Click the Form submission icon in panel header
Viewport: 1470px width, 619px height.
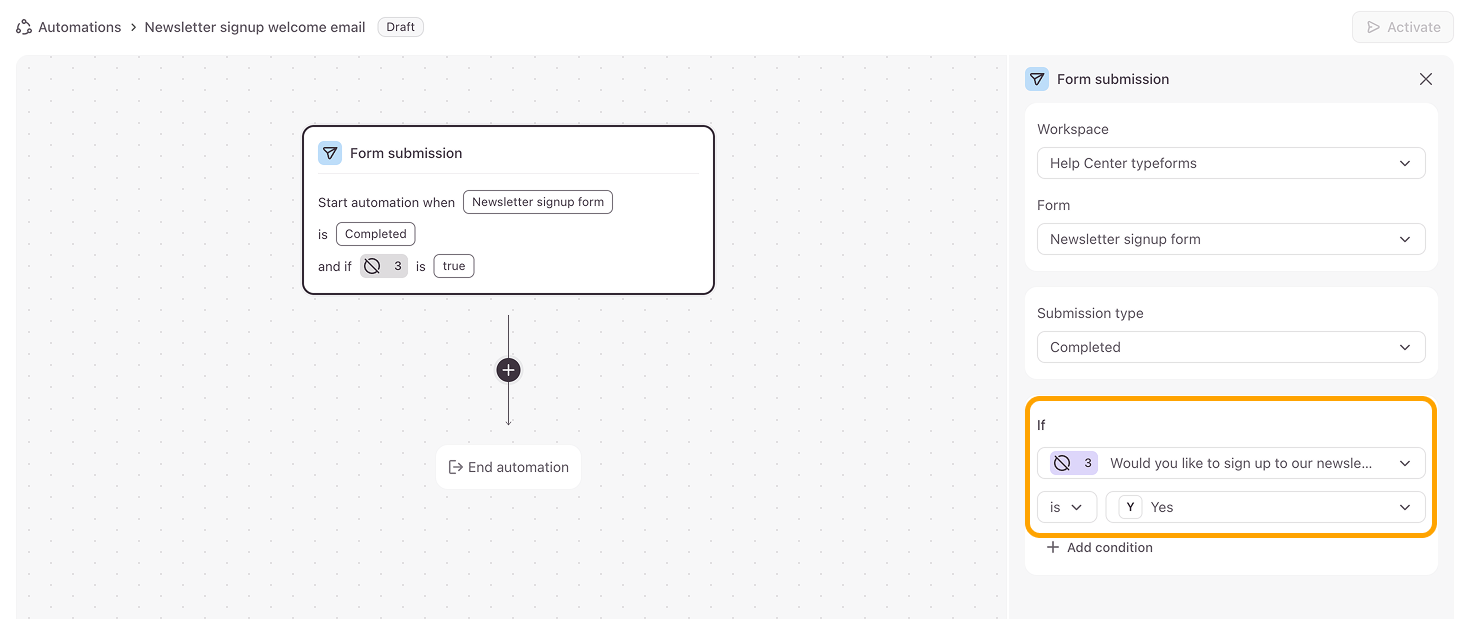[1037, 79]
